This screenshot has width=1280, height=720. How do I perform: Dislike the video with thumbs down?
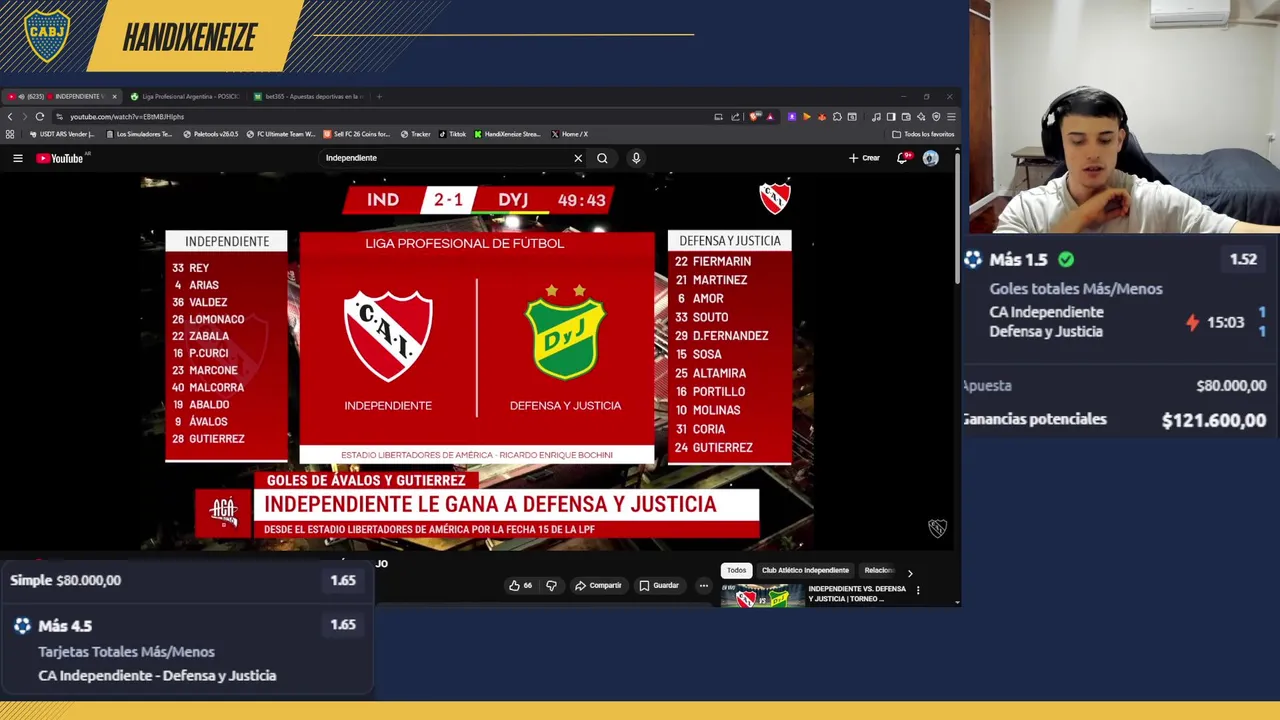pos(551,585)
